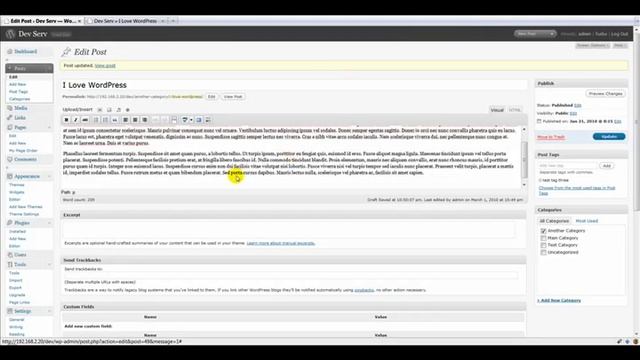Click Add button for post tags
This screenshot has height=360, width=640.
(607, 166)
